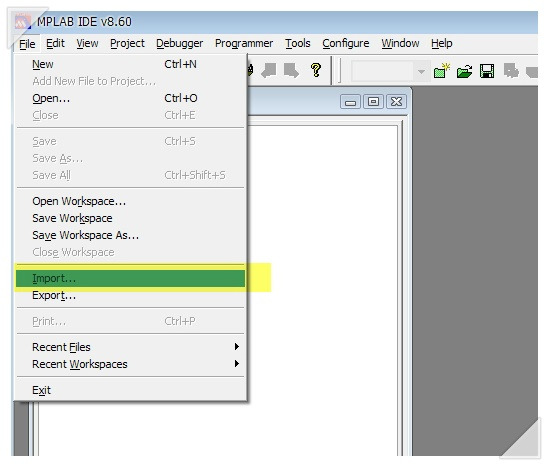Open the View menu

(x=87, y=43)
